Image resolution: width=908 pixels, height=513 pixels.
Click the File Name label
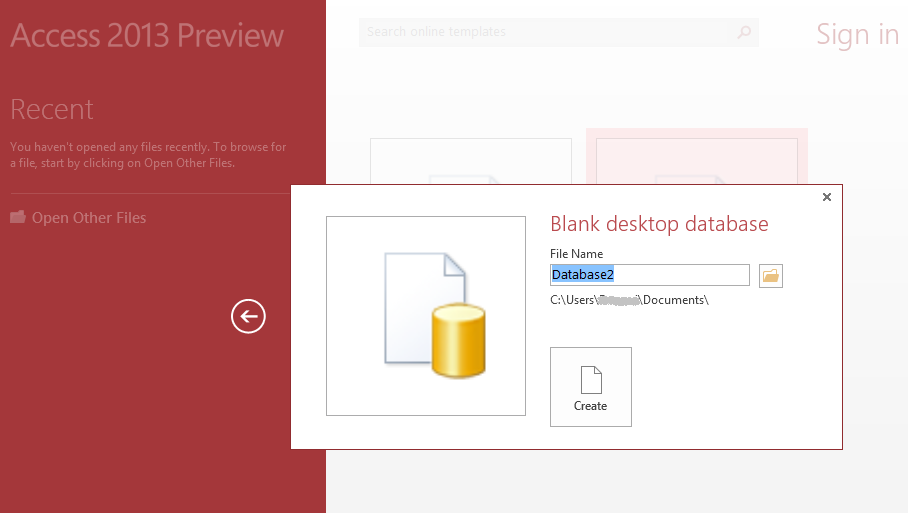coord(576,254)
